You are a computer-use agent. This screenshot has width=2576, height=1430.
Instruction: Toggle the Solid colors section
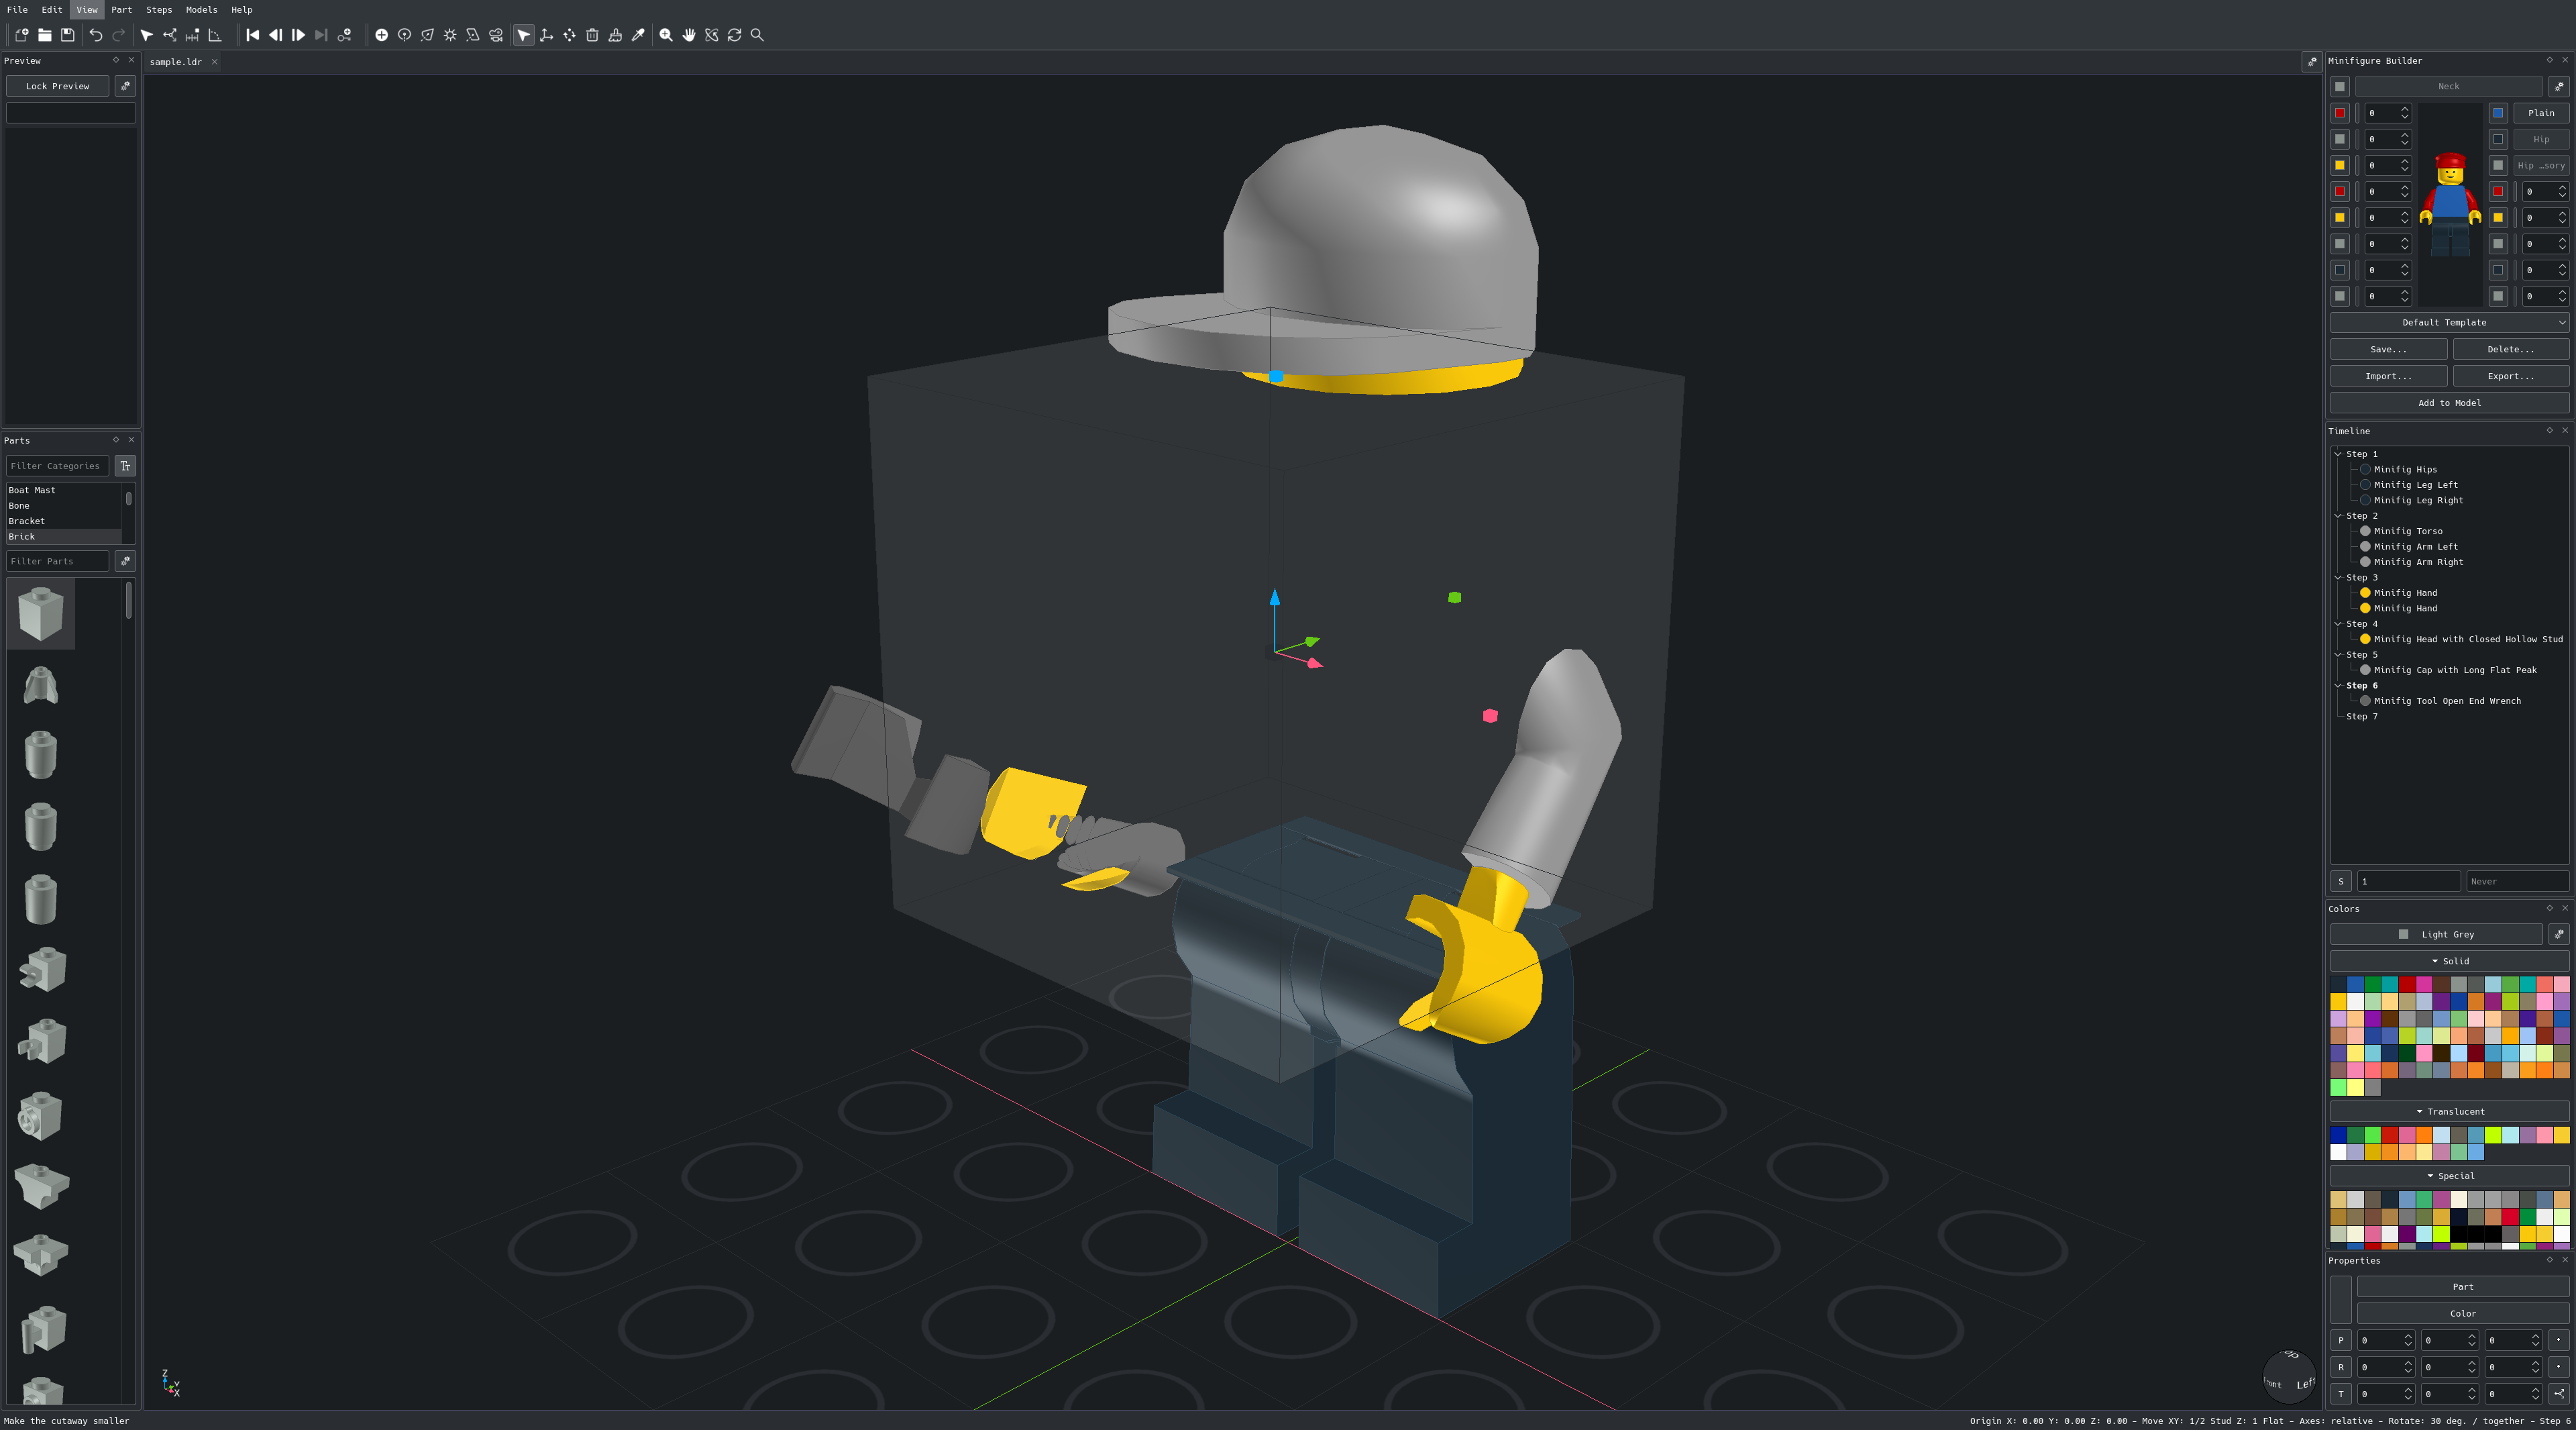click(2449, 961)
